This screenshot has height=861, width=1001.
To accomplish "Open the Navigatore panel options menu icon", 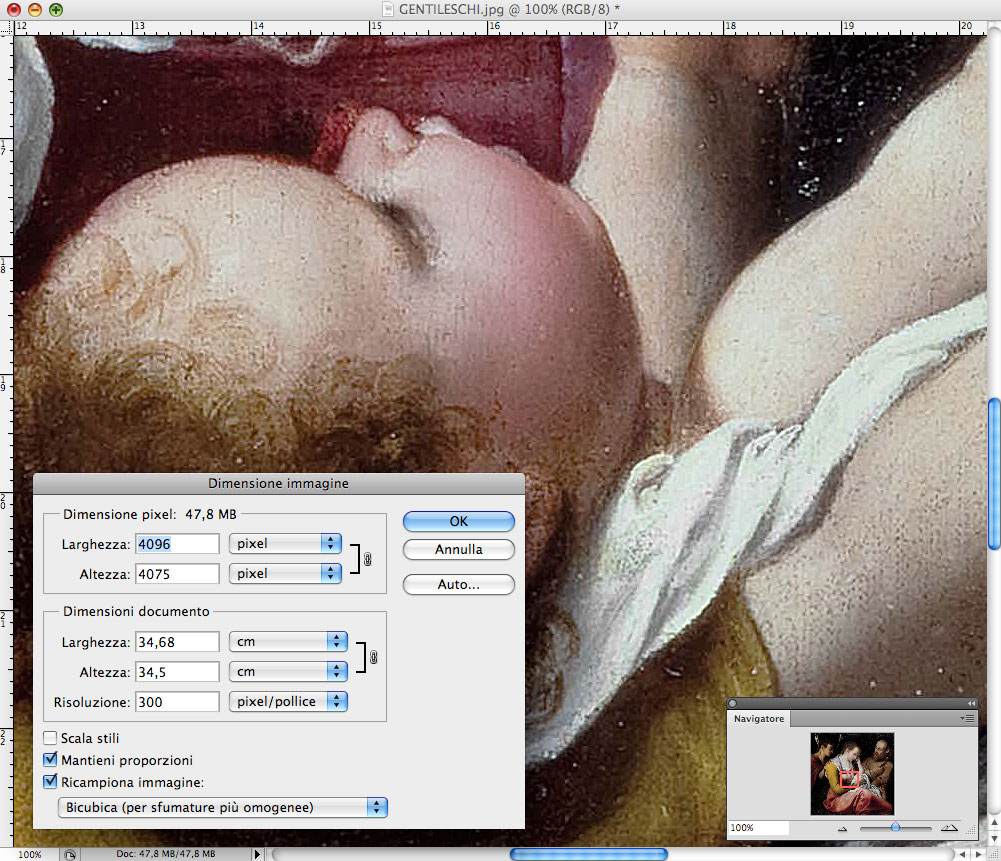I will click(968, 719).
